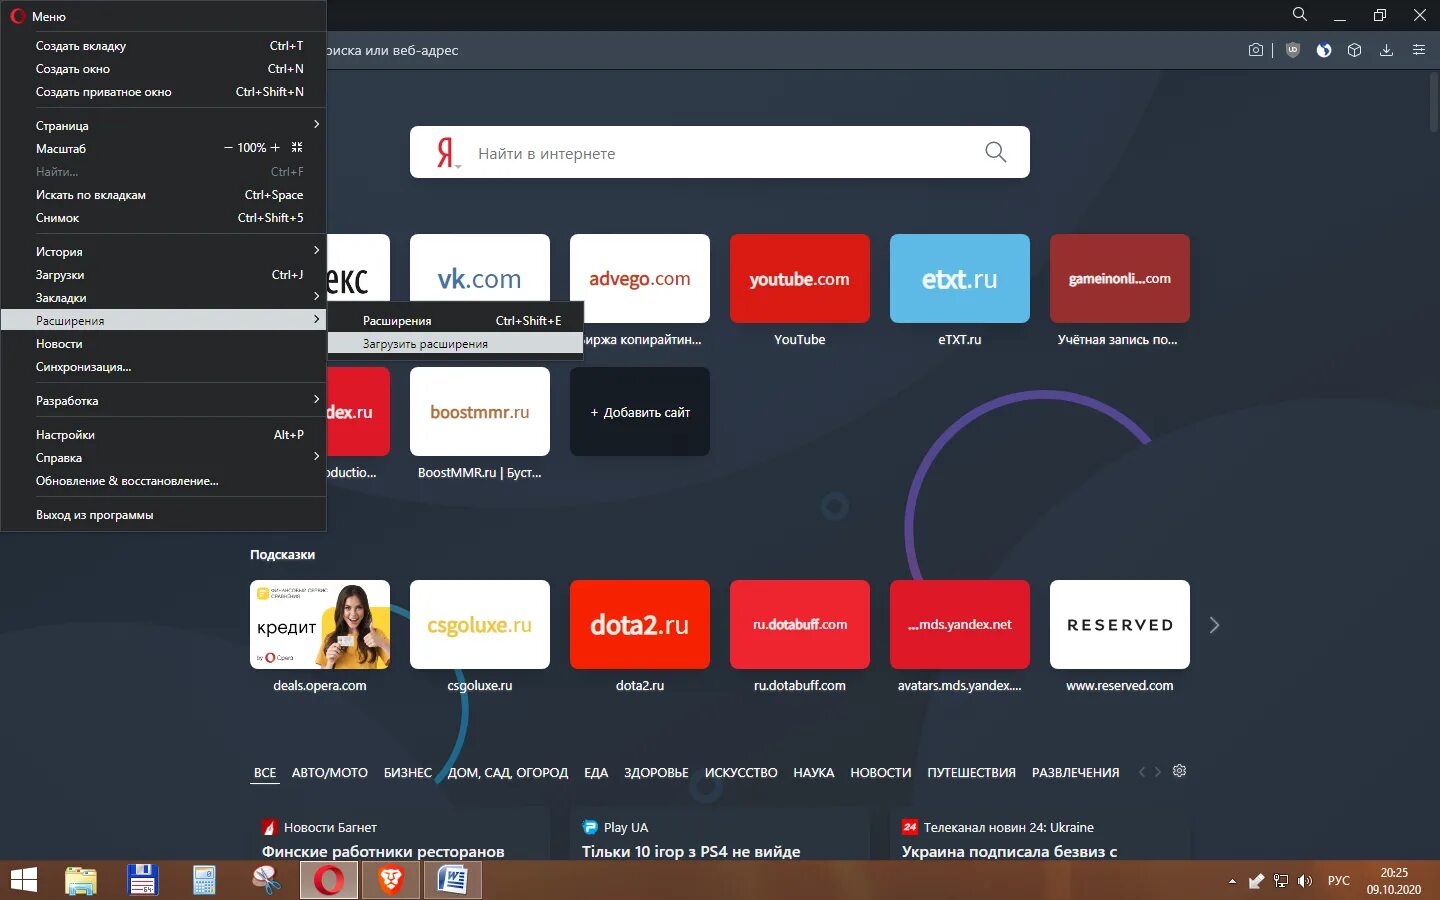Viewport: 1440px width, 900px height.
Task: Open news settings gear icon
Action: coord(1179,771)
